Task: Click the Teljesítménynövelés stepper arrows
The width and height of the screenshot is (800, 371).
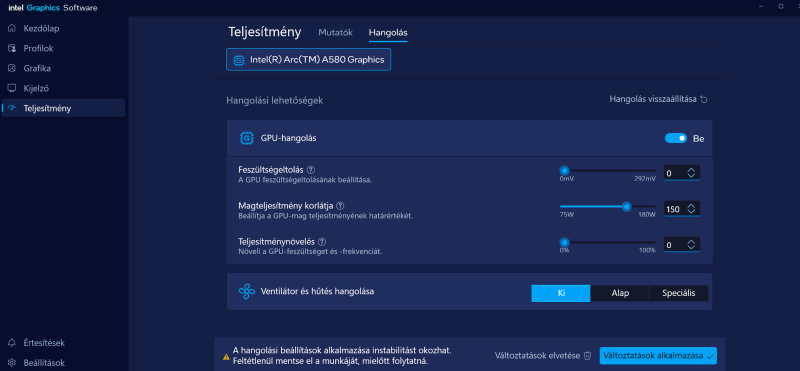Action: click(x=691, y=245)
